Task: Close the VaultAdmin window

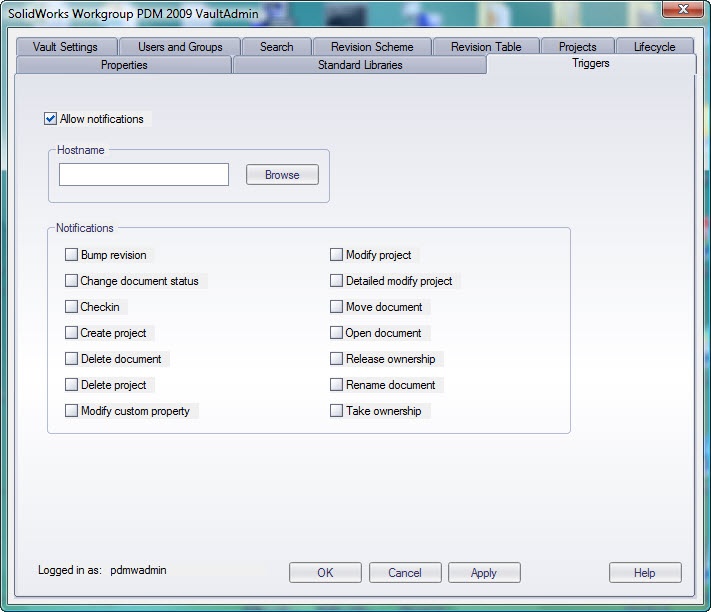Action: pos(683,9)
